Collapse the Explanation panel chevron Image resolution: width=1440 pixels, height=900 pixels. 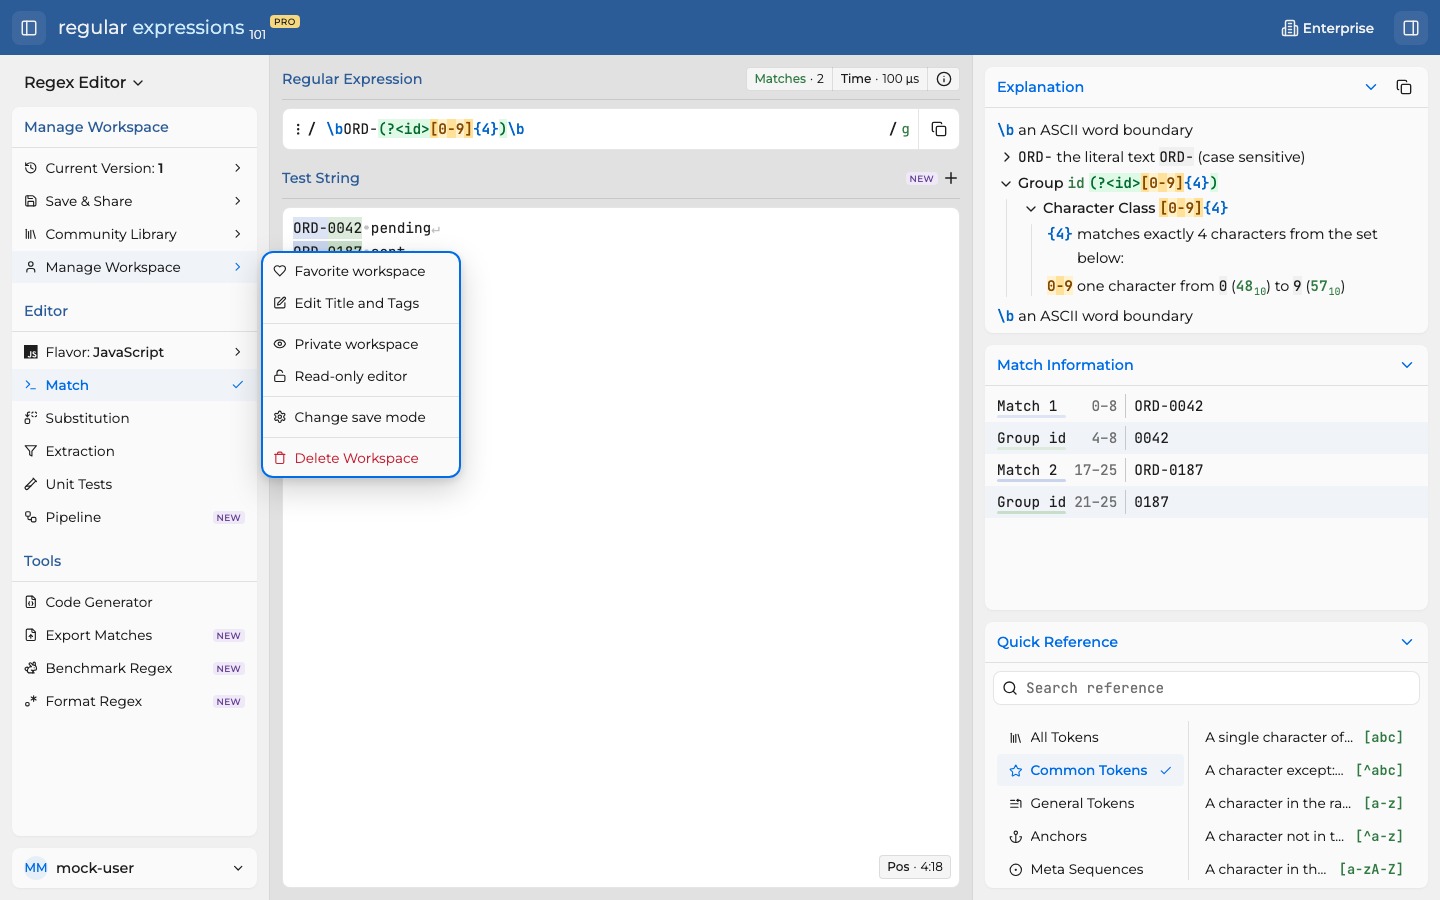click(1371, 87)
